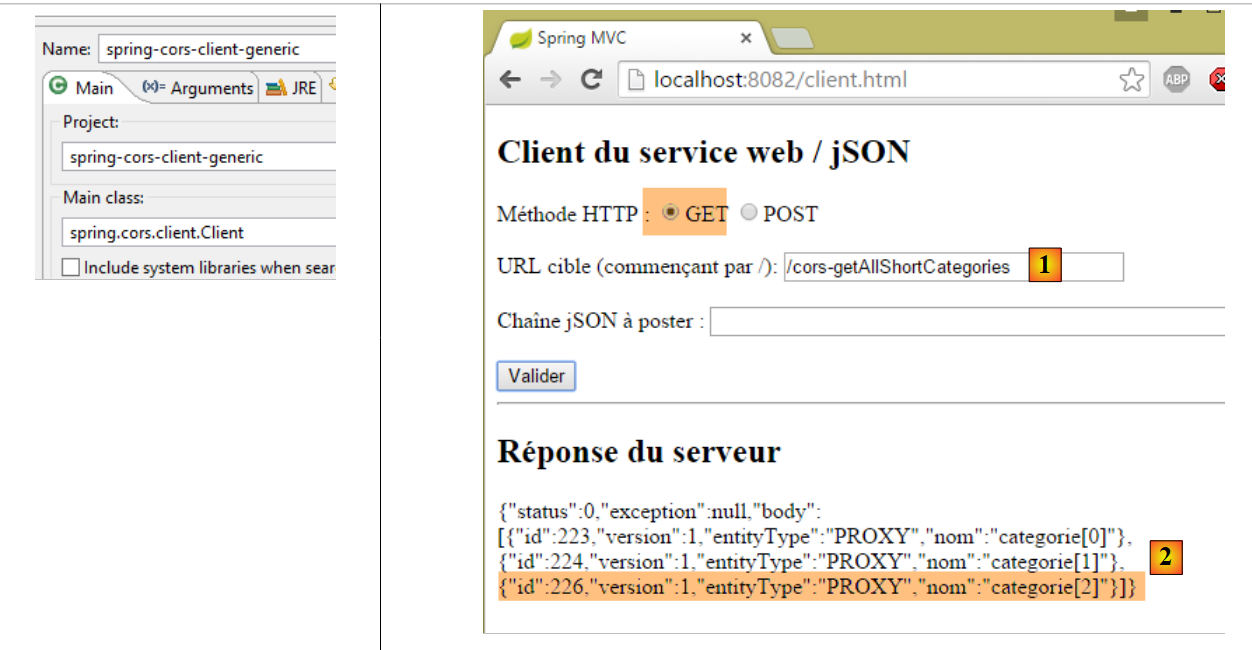
Task: Switch to the Main tab
Action: pos(82,88)
